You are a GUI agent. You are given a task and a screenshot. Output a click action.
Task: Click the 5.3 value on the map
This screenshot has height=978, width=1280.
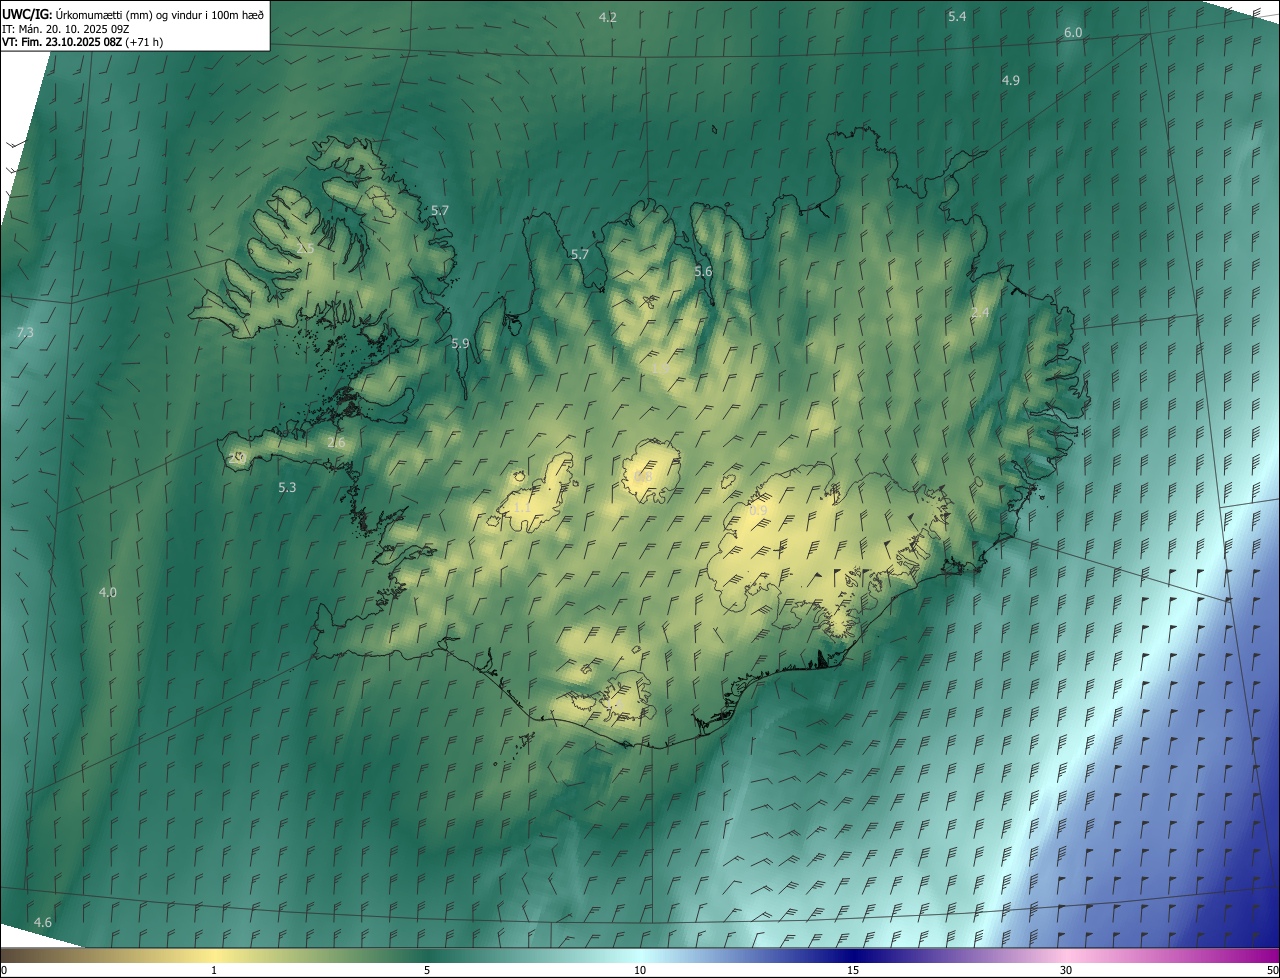(x=287, y=487)
